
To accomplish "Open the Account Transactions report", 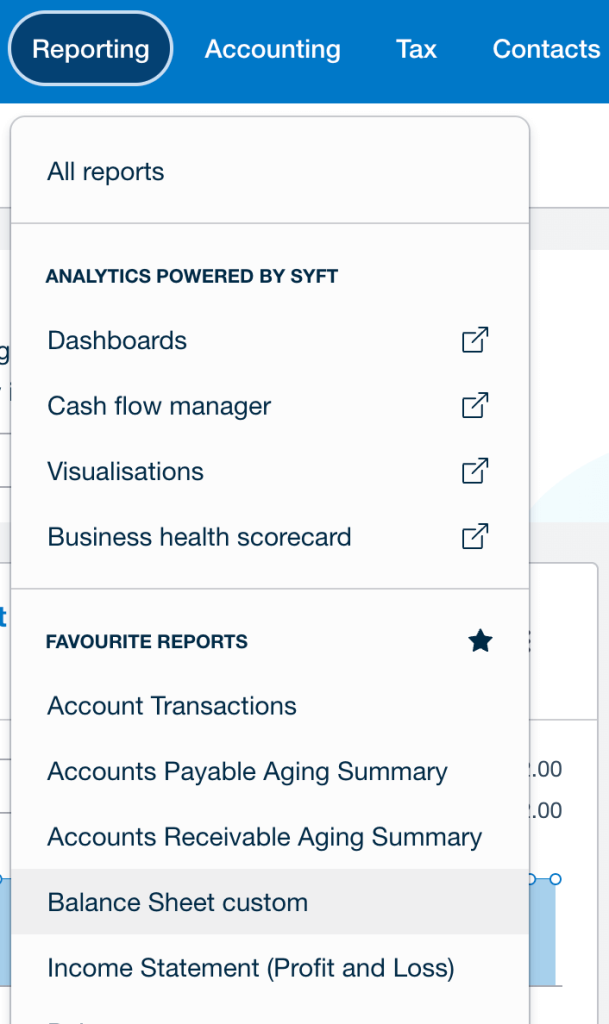I will 172,706.
